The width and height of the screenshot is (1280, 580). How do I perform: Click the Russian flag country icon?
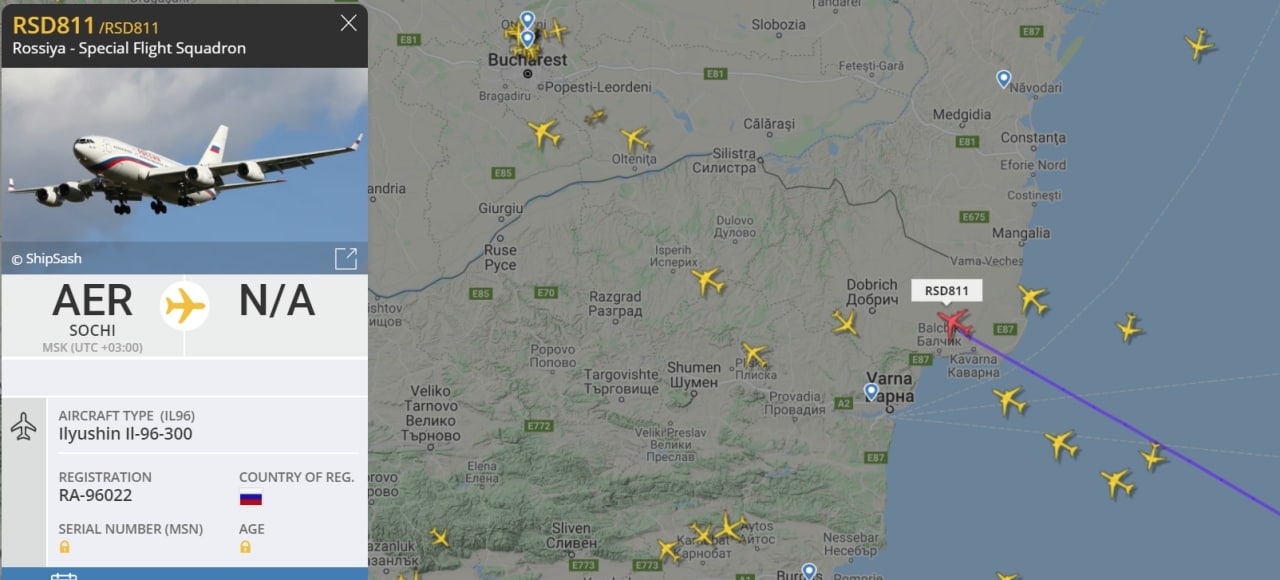point(250,498)
